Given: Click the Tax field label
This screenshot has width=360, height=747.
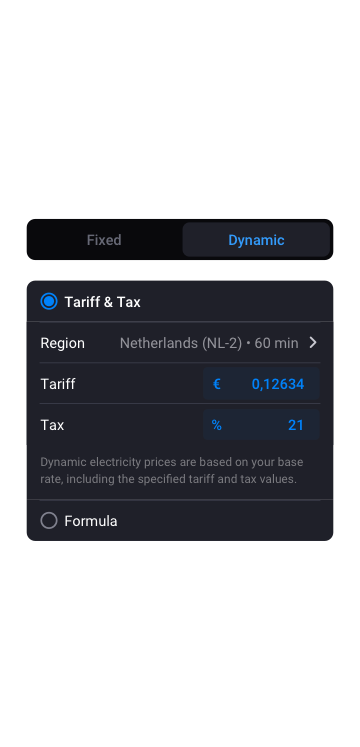Looking at the screenshot, I should click(52, 425).
